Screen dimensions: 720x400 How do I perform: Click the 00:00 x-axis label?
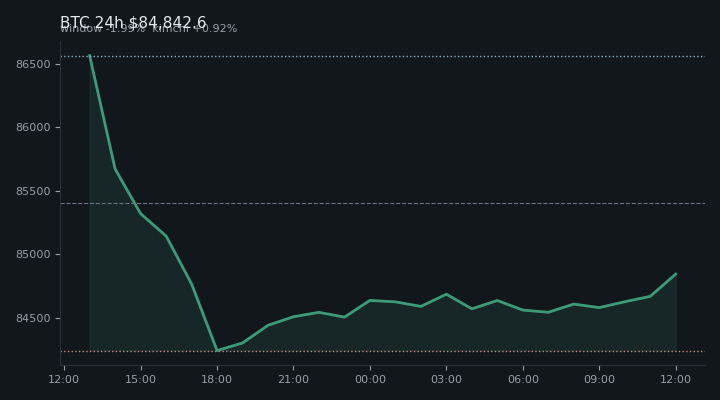pos(370,379)
